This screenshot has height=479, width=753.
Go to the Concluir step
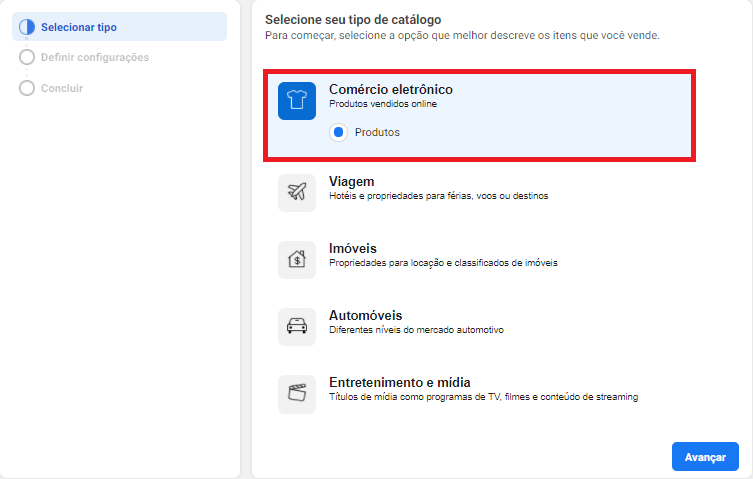[61, 88]
